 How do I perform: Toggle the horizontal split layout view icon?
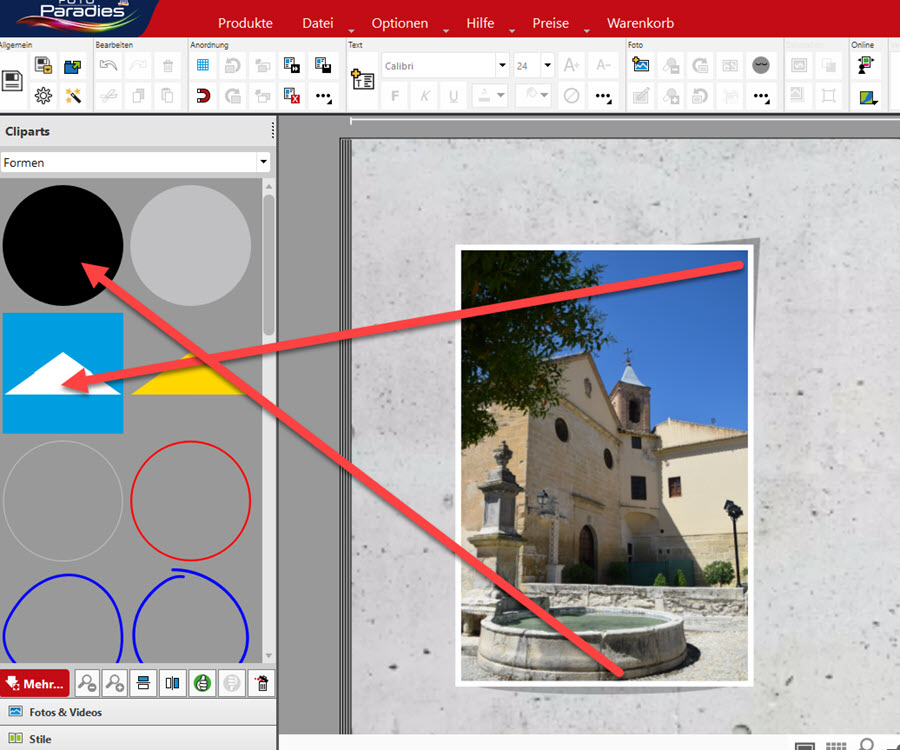[x=145, y=684]
